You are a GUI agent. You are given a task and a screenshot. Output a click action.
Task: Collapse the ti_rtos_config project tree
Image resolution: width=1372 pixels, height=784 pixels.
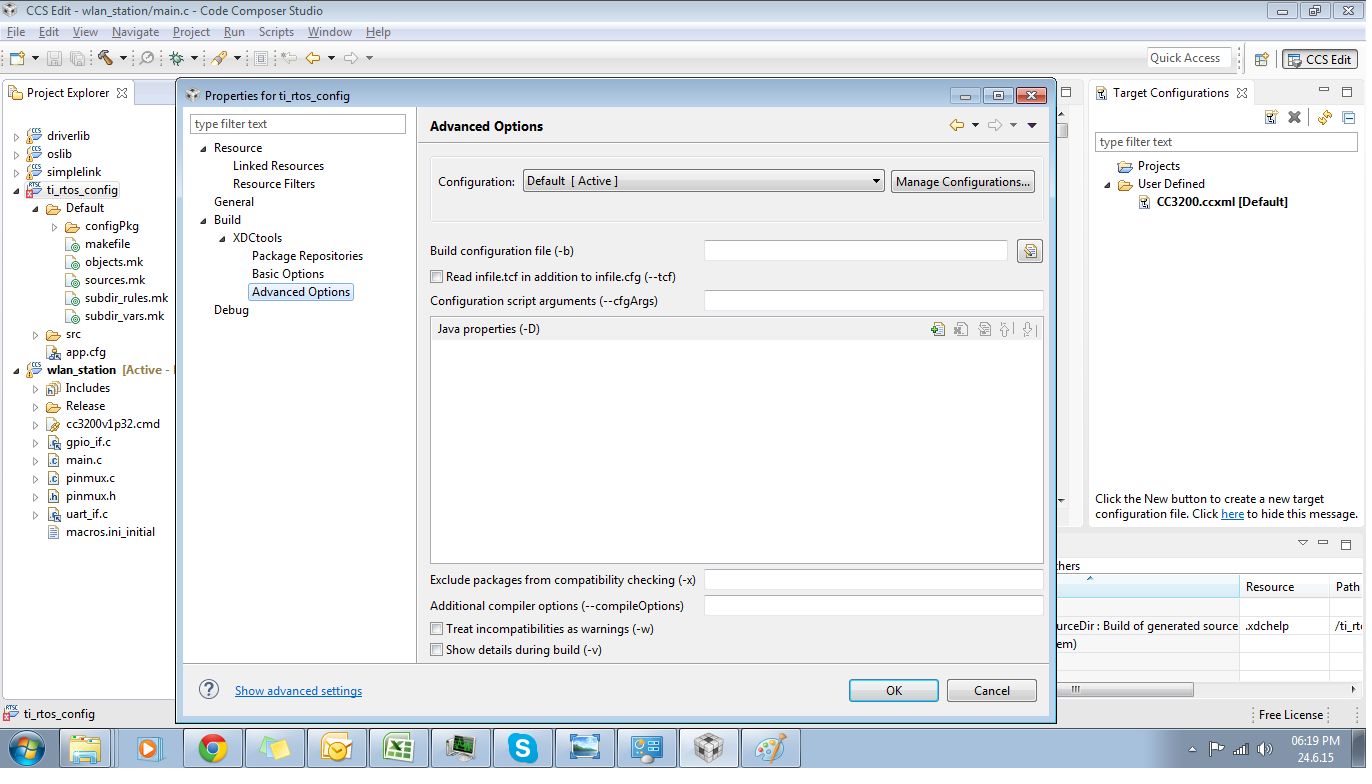[16, 190]
